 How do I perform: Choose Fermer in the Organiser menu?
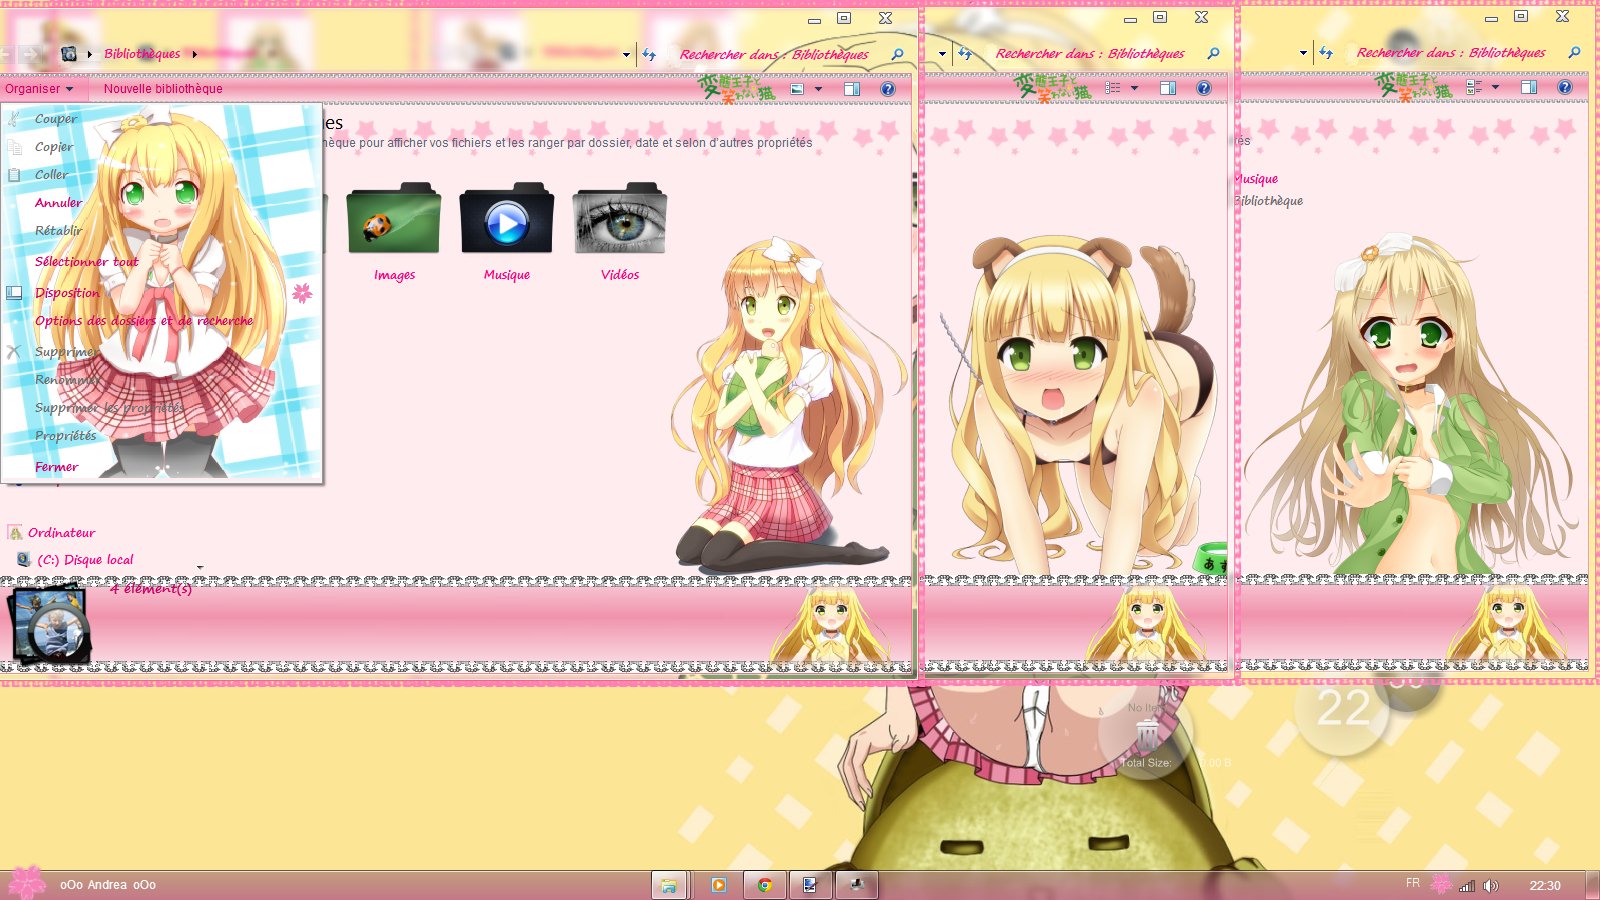click(x=56, y=467)
